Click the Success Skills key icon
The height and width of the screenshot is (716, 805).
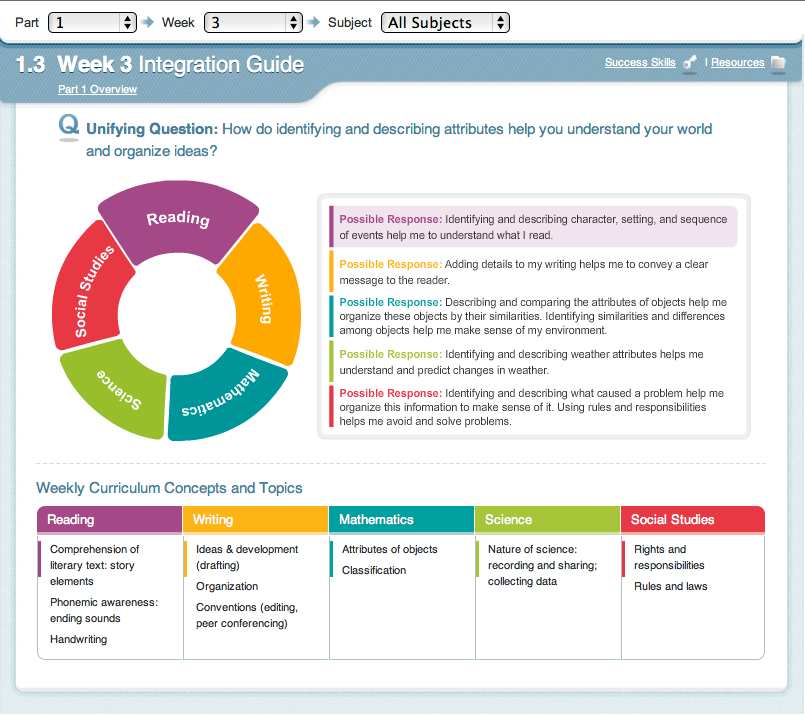click(689, 63)
